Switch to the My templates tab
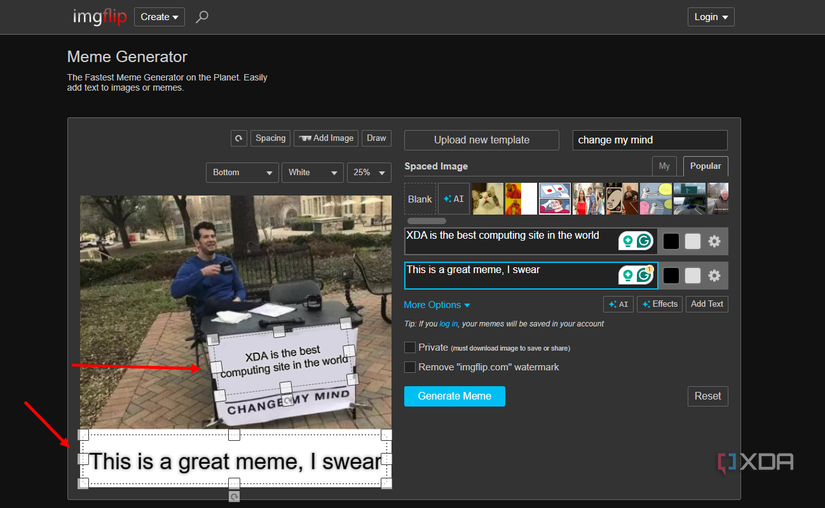The width and height of the screenshot is (825, 508). (665, 166)
